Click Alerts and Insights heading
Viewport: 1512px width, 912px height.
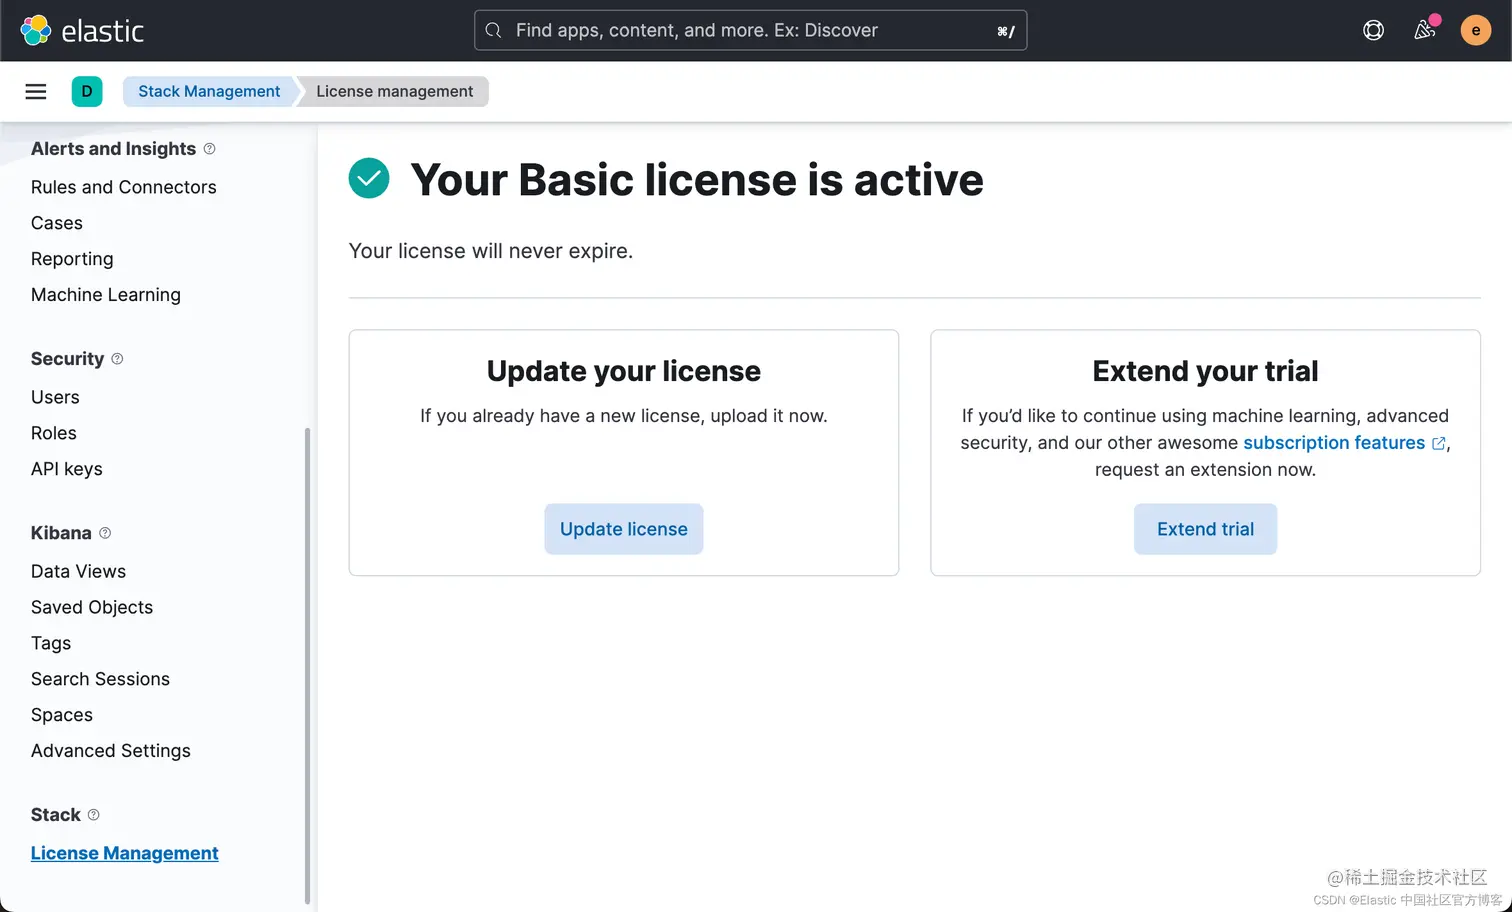coord(113,149)
